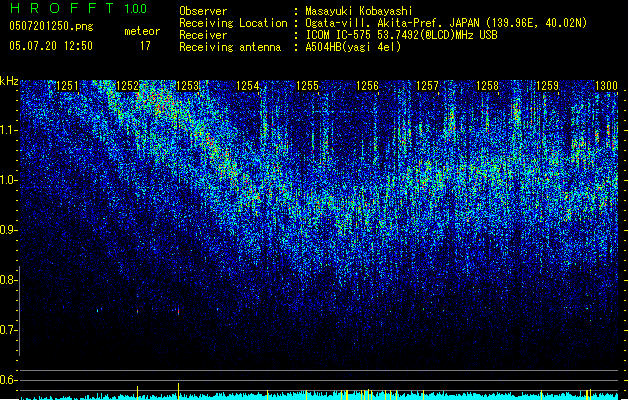Click the 0.9 frequency axis label
Viewport: 629px width, 400px height.
click(8, 230)
